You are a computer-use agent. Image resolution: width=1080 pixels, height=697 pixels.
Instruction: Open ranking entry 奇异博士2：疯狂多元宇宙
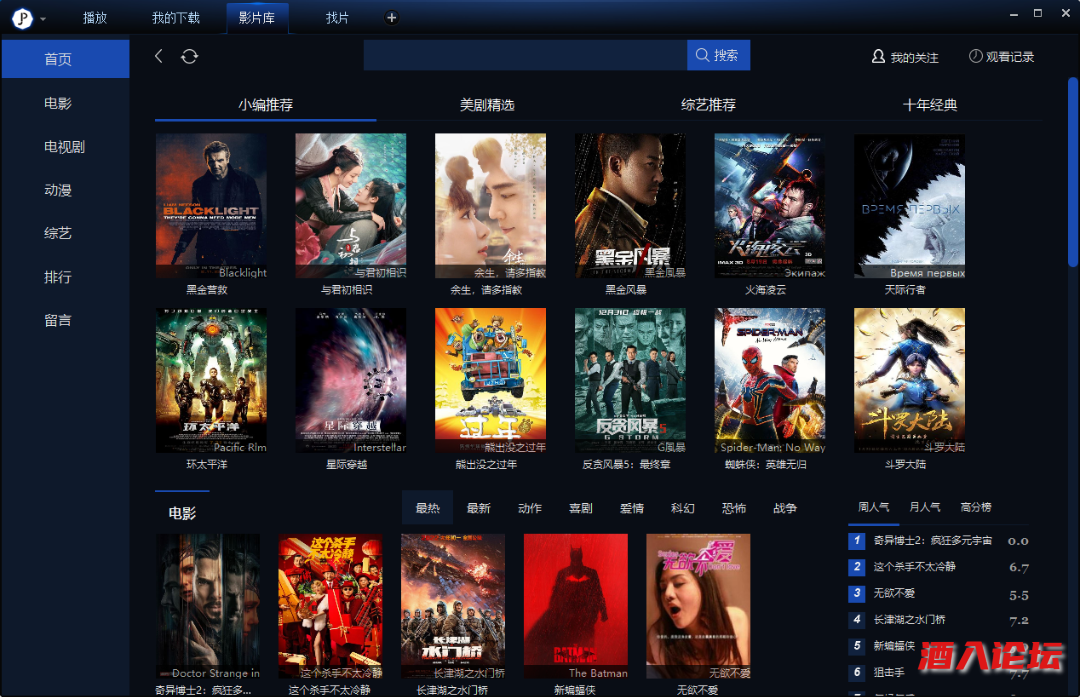click(933, 541)
